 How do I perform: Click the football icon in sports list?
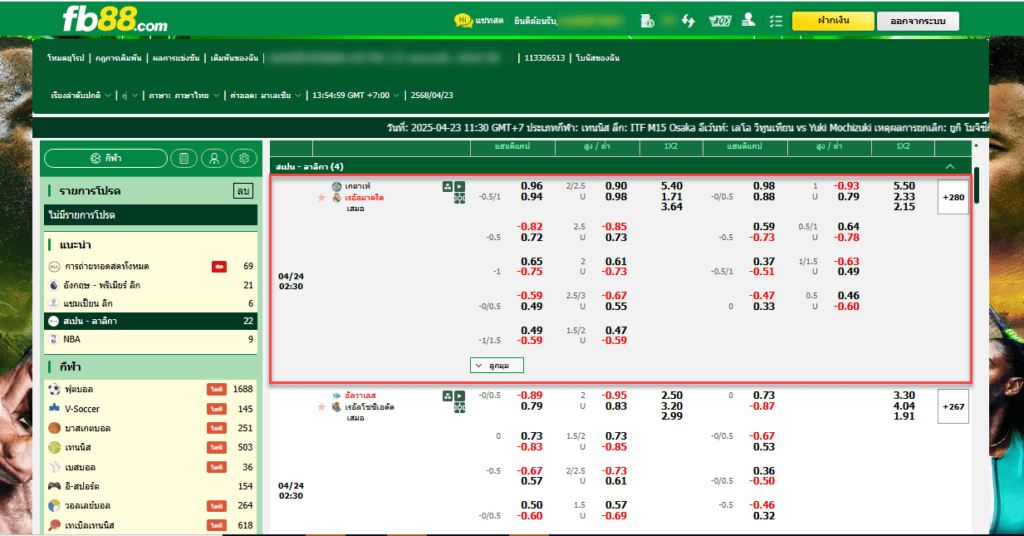click(54, 389)
